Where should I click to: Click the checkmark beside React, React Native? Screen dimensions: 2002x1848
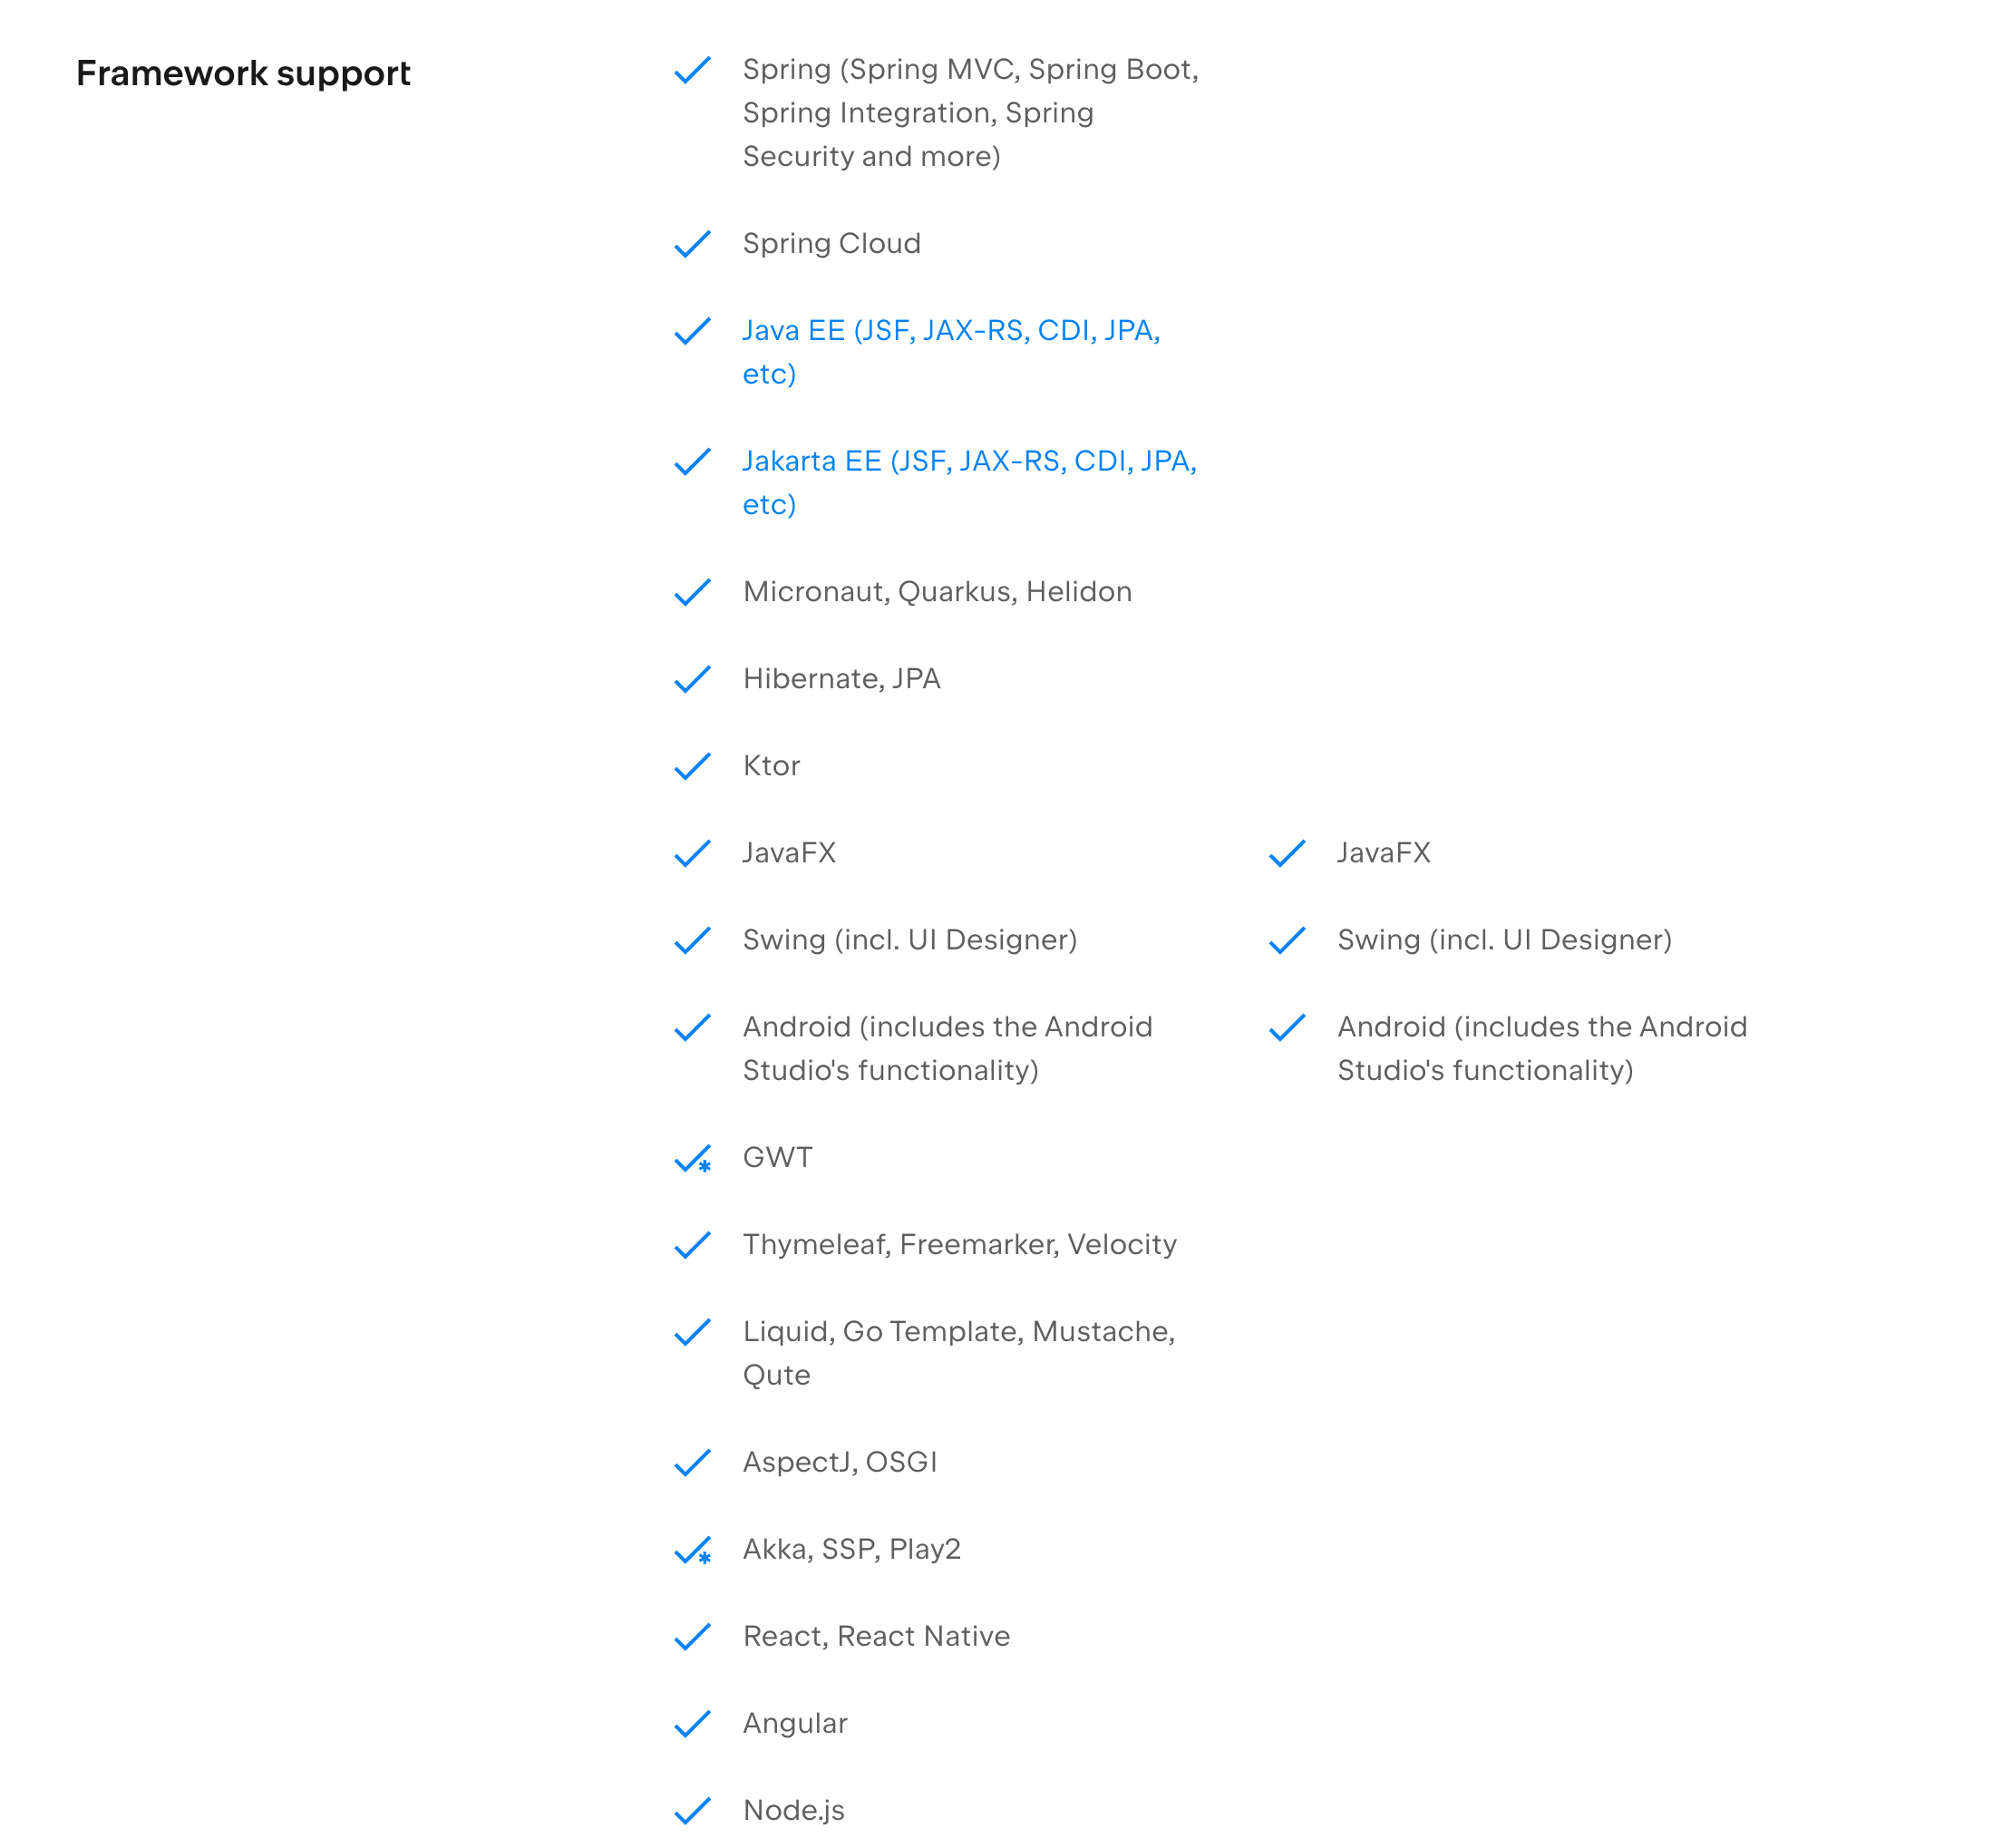click(692, 1638)
